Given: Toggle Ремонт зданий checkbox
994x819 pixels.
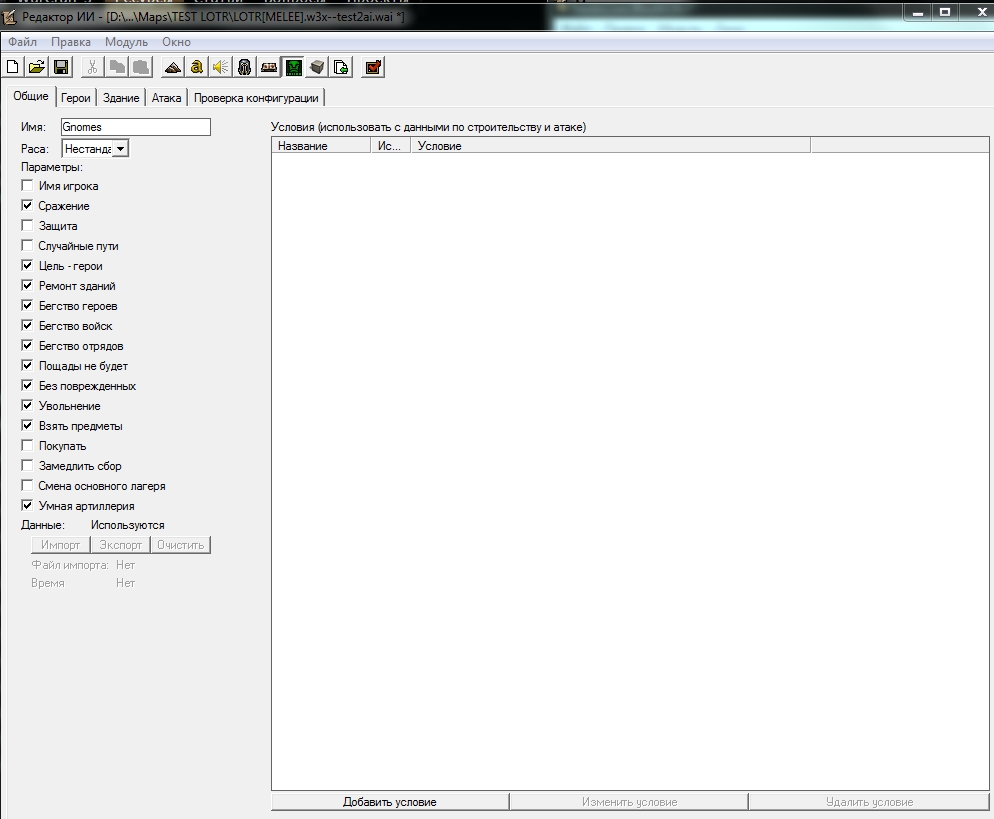Looking at the screenshot, I should click(x=27, y=285).
